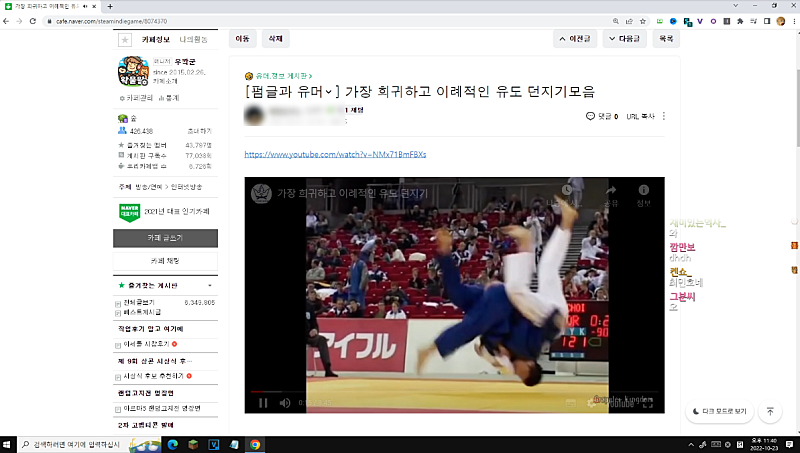Open the Chrome three-dot menu
Image resolution: width=800 pixels, height=453 pixels.
(x=794, y=21)
